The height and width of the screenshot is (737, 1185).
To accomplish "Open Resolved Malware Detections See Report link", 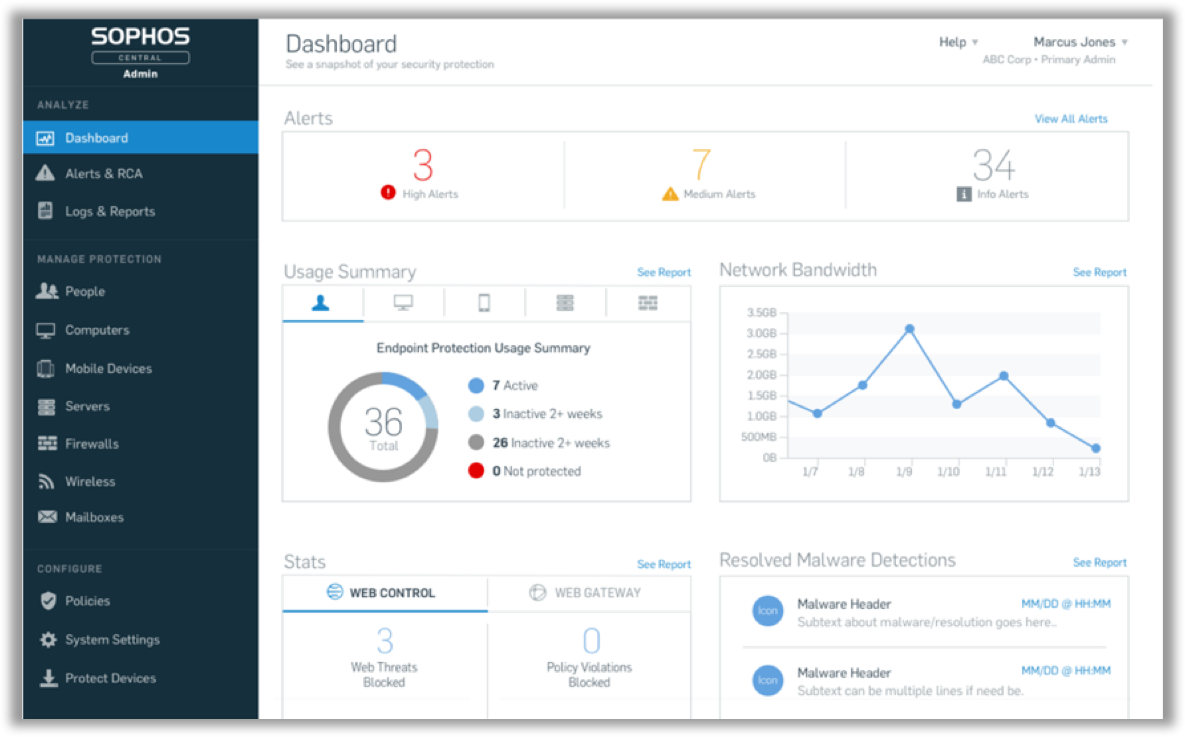I will (1100, 562).
